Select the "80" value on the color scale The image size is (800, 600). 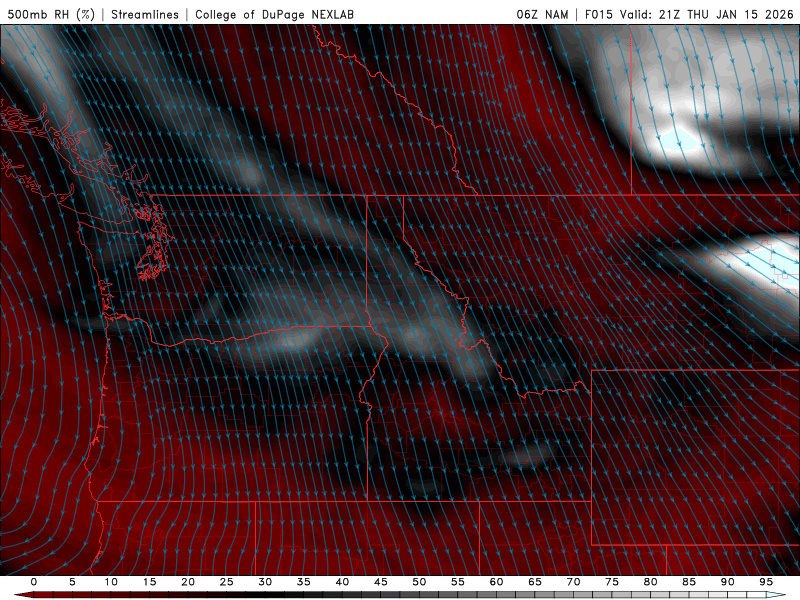pyautogui.click(x=650, y=582)
